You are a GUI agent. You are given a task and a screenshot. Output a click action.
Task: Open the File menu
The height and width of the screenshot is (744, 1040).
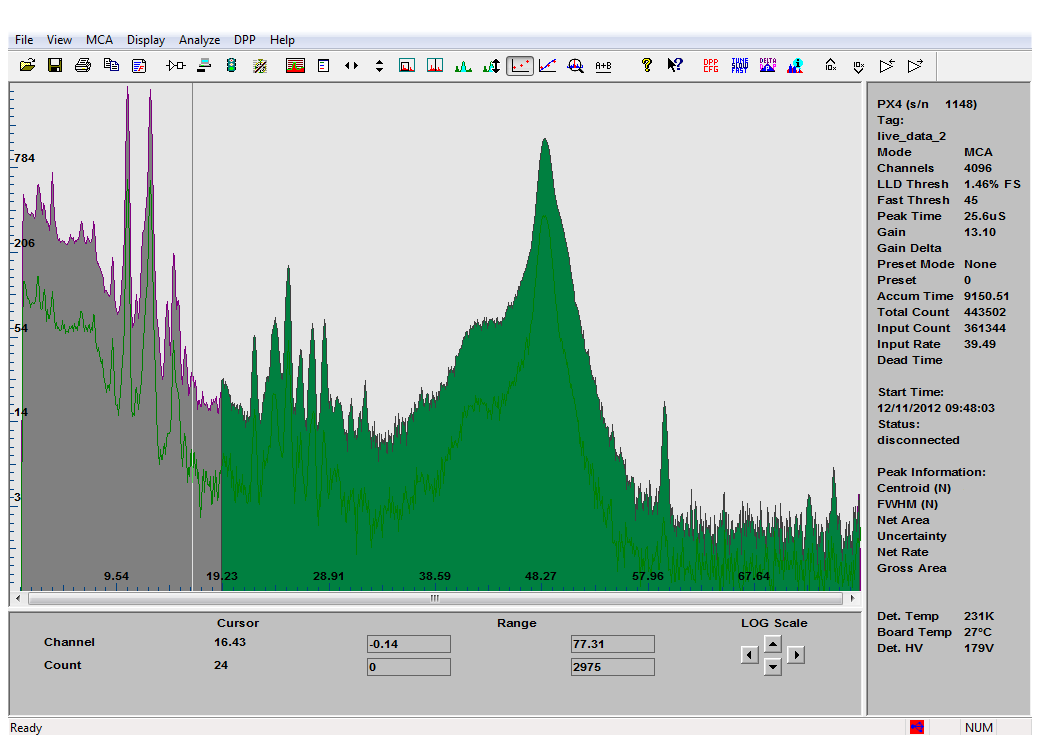tap(24, 40)
